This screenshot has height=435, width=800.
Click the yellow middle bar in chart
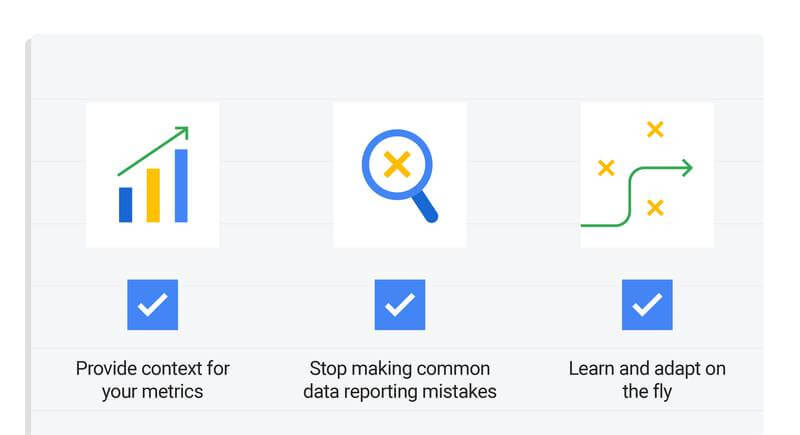tap(153, 195)
